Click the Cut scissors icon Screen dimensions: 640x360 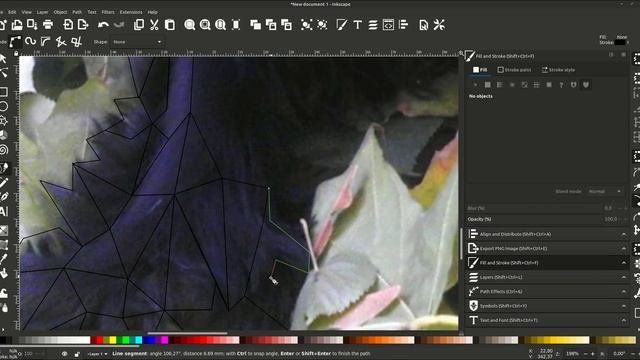tap(154, 24)
